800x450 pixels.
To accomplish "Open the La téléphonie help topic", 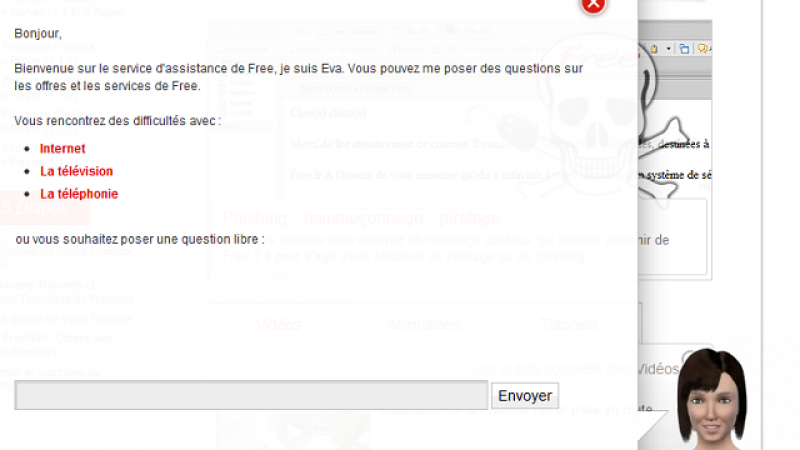I will point(79,194).
